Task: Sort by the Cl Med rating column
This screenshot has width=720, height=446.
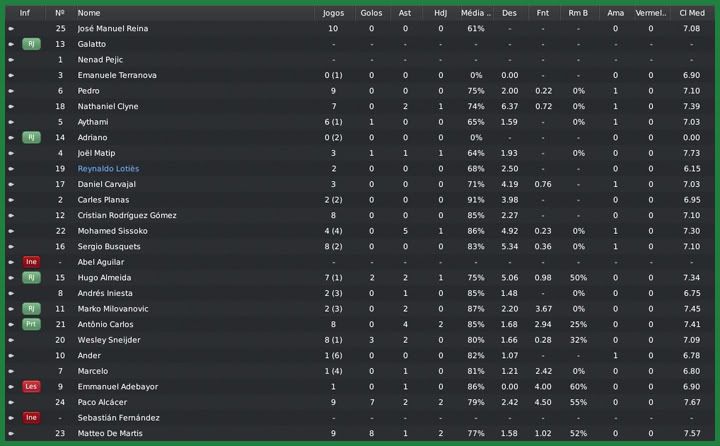Action: point(690,13)
